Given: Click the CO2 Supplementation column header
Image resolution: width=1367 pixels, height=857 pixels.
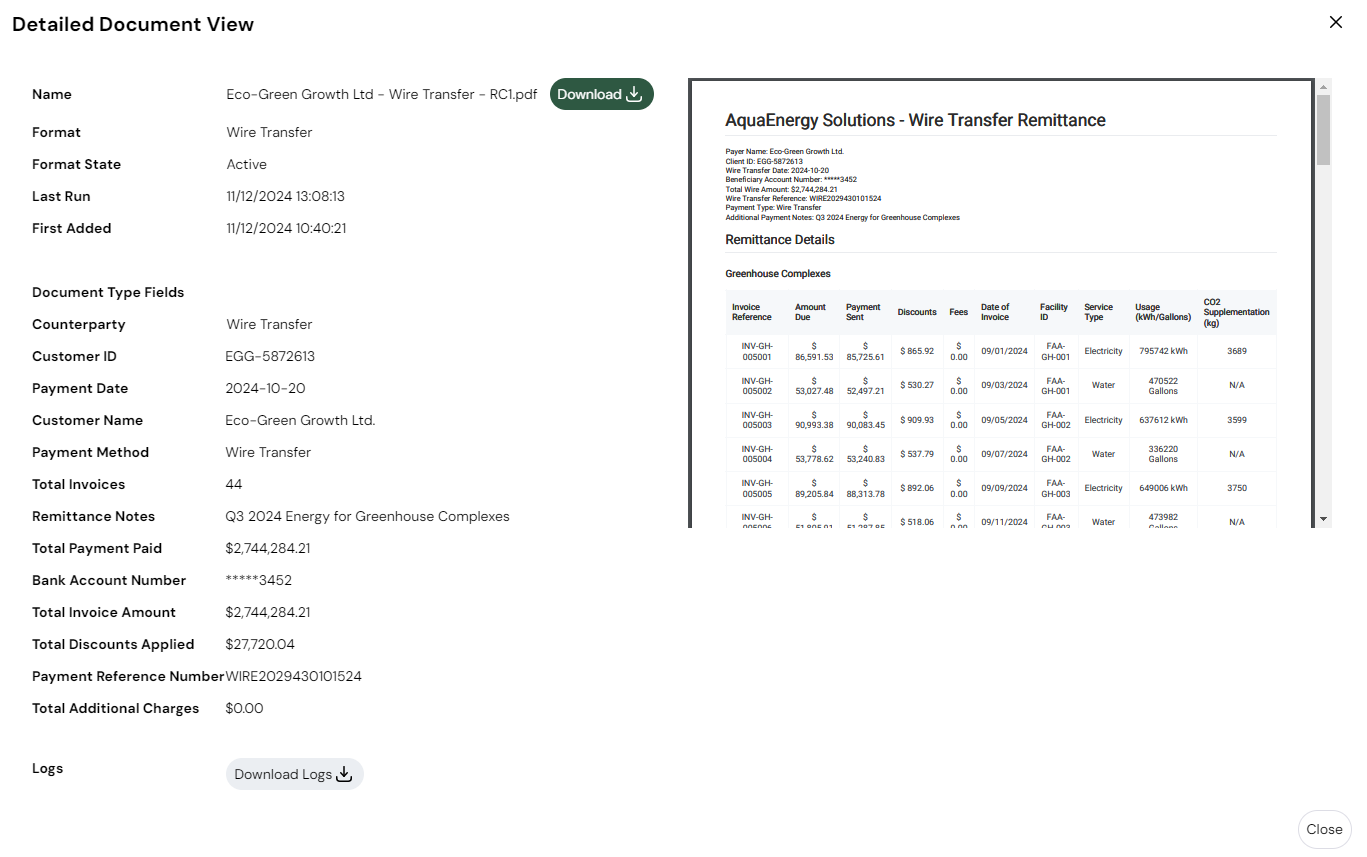Looking at the screenshot, I should point(1236,312).
